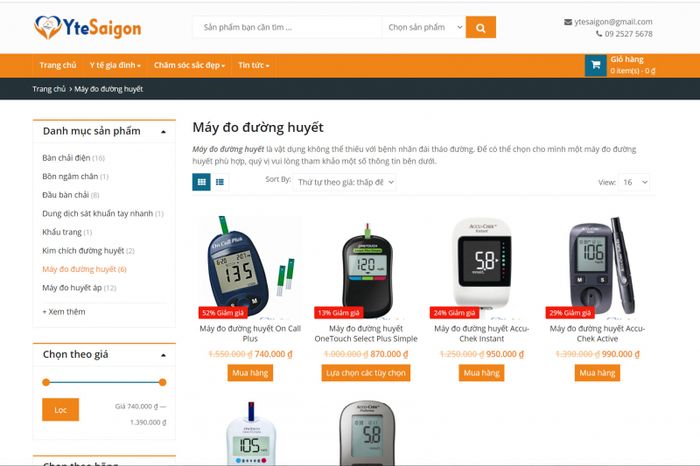Click the email envelope icon

(x=568, y=22)
